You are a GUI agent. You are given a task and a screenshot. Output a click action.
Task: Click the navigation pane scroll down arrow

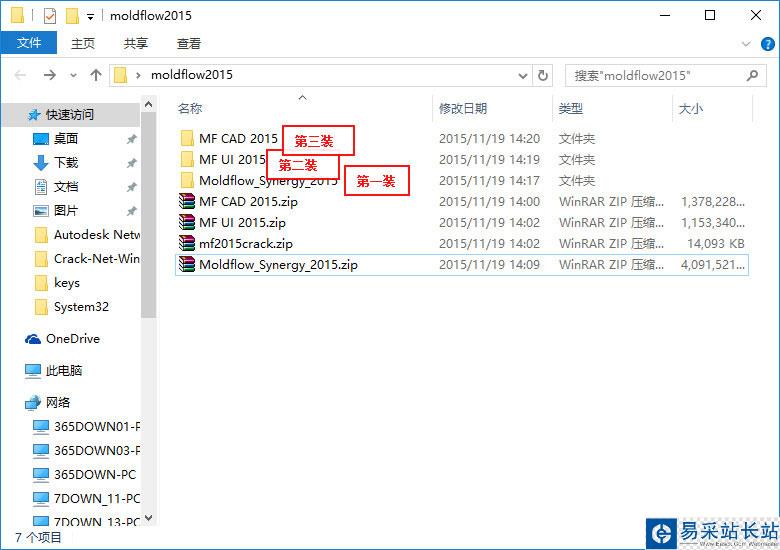click(148, 518)
